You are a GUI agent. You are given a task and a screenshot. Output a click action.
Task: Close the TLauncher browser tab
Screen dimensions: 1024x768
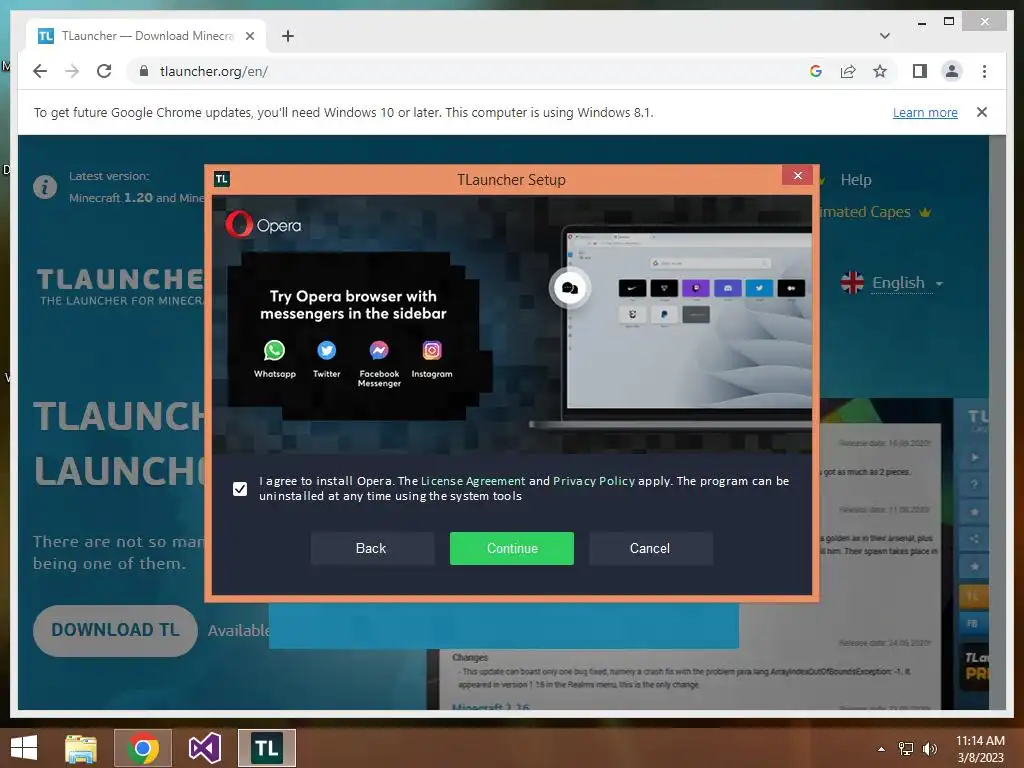point(249,36)
